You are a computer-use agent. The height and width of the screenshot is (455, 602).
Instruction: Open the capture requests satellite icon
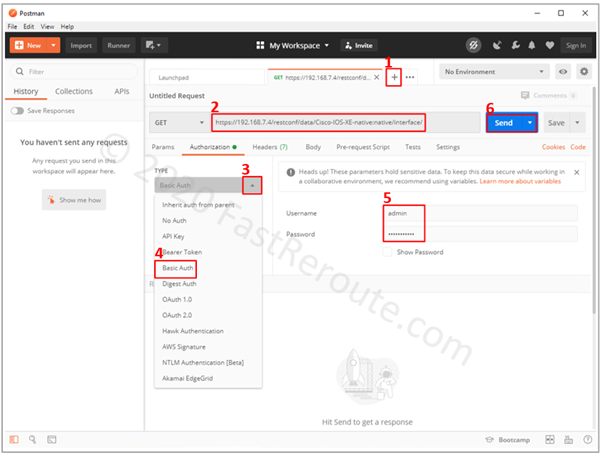tap(497, 45)
